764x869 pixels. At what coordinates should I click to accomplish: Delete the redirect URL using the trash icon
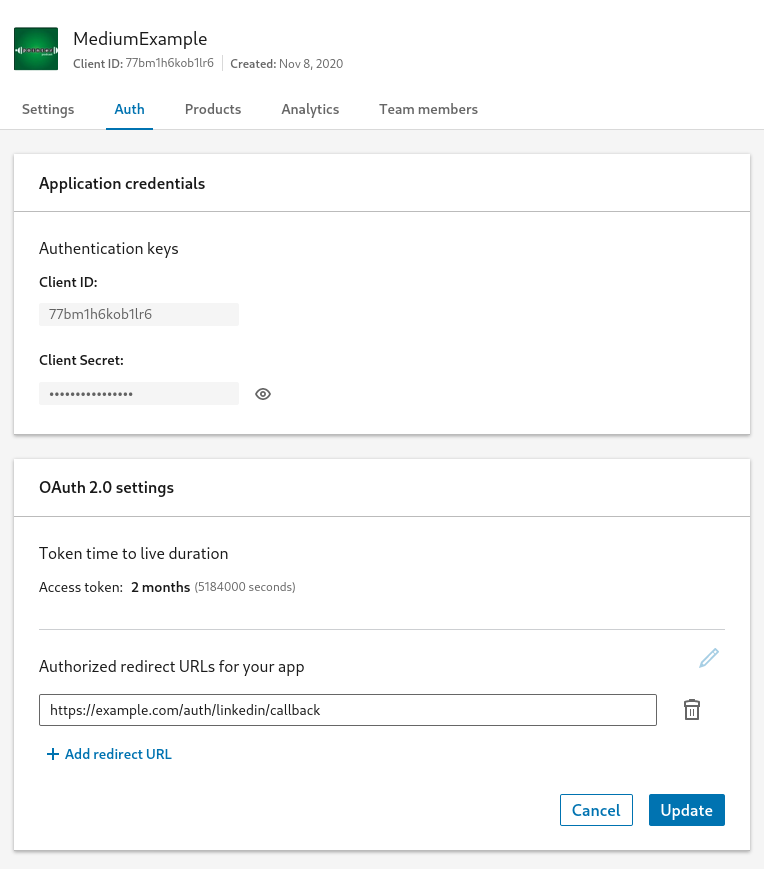click(x=692, y=710)
